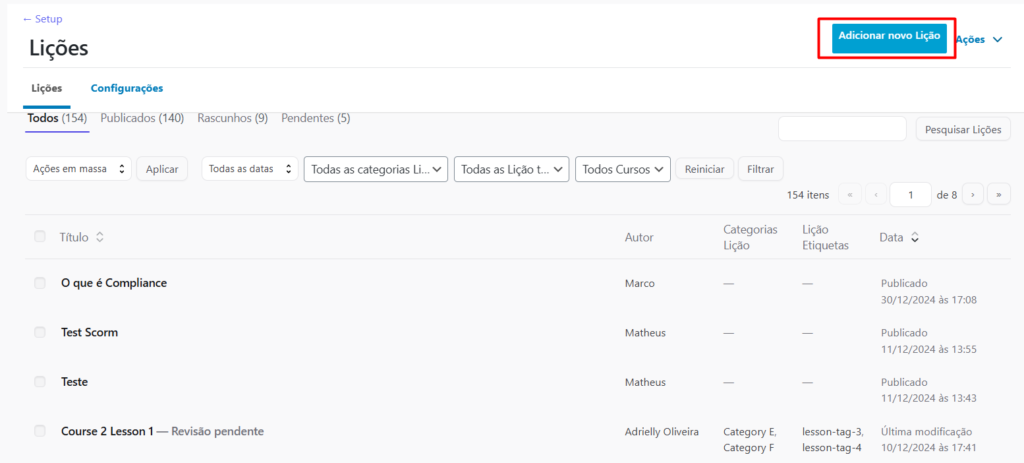Toggle the select-all checkbox in the table header
The height and width of the screenshot is (463, 1024).
click(40, 237)
